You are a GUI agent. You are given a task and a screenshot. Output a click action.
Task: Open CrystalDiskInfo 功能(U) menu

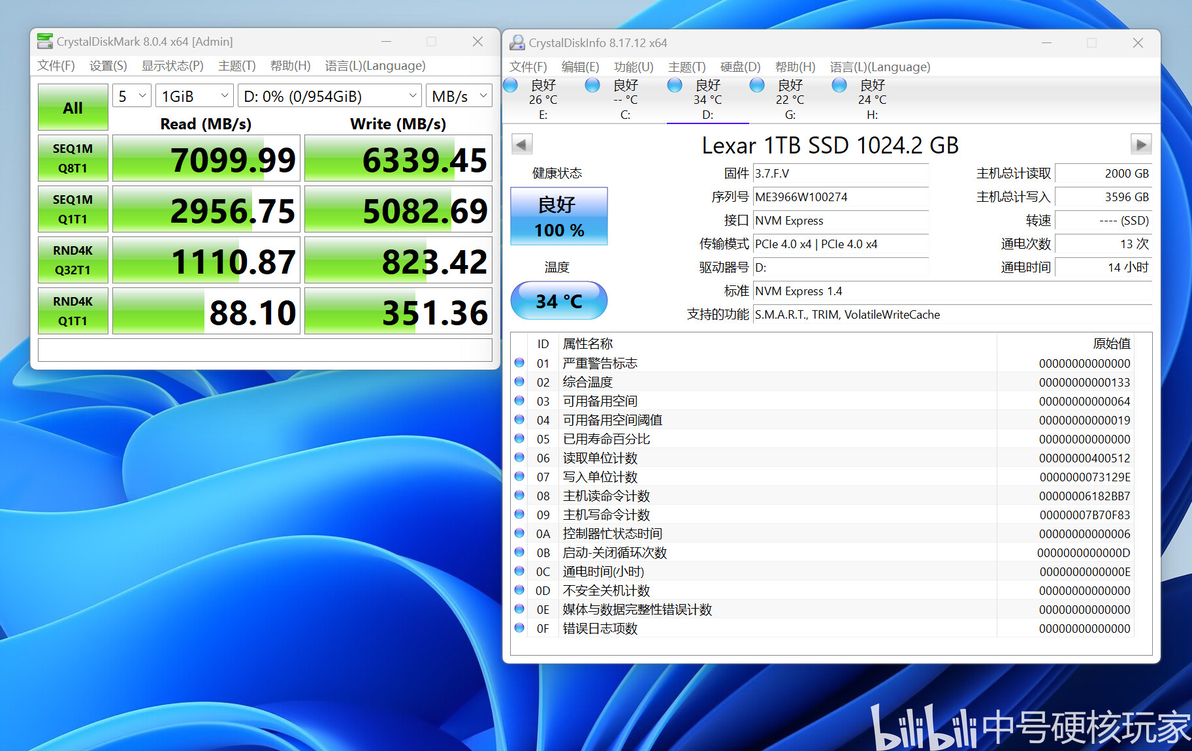(634, 67)
